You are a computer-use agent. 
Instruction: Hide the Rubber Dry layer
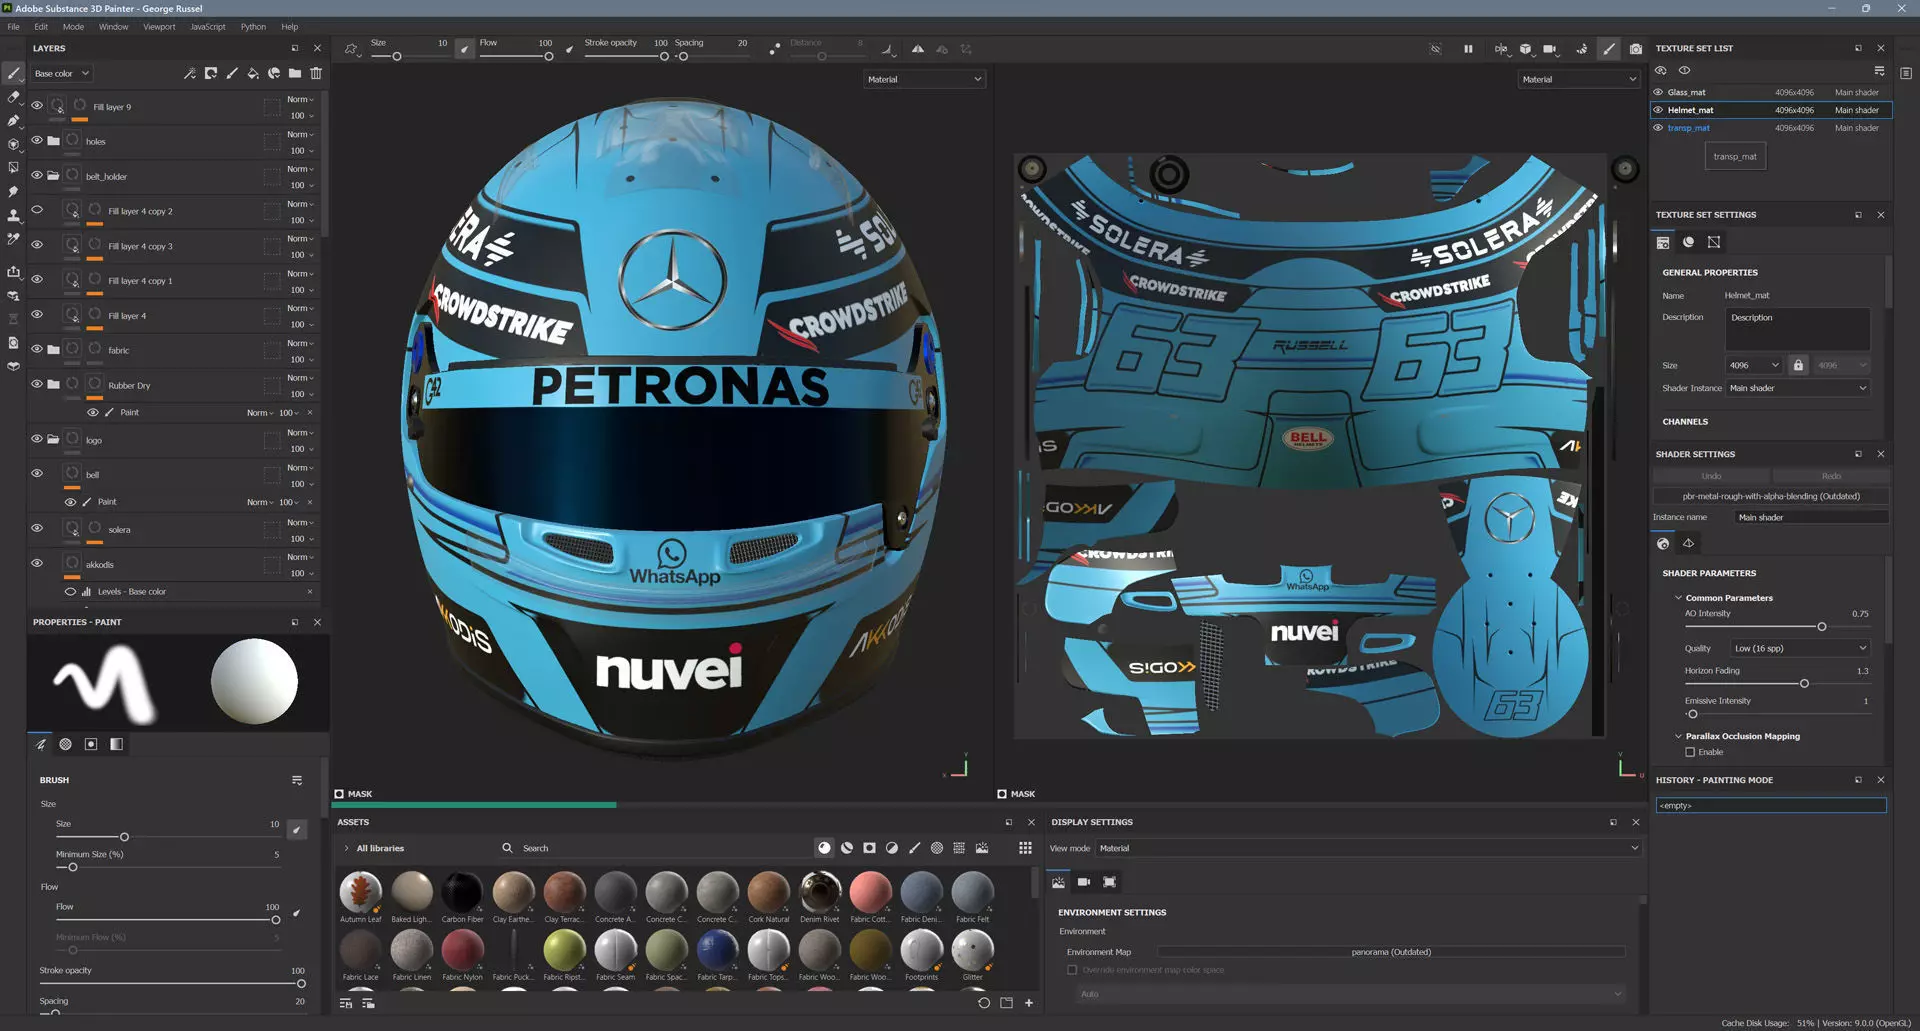(x=37, y=384)
